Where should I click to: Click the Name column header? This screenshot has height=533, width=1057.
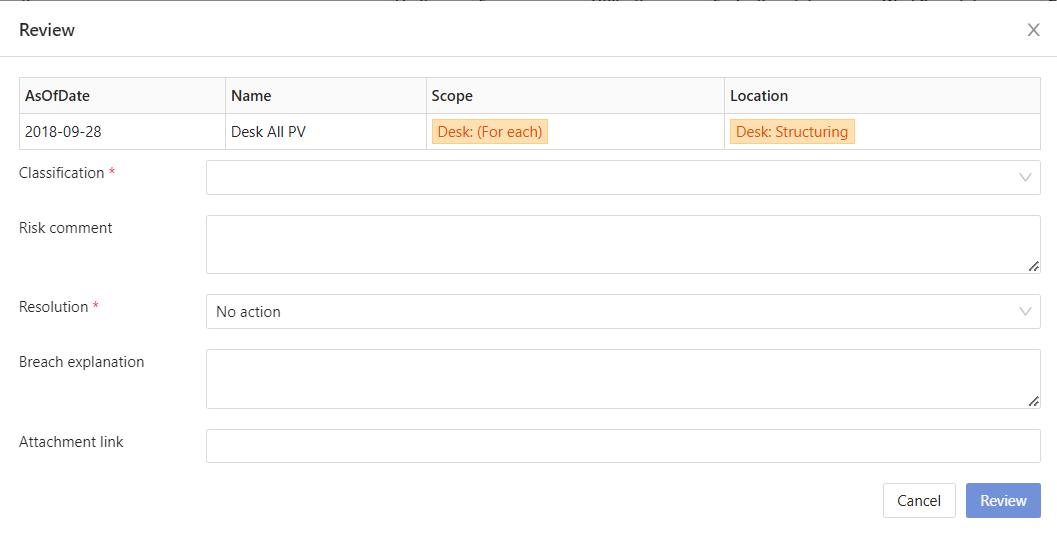pyautogui.click(x=251, y=96)
